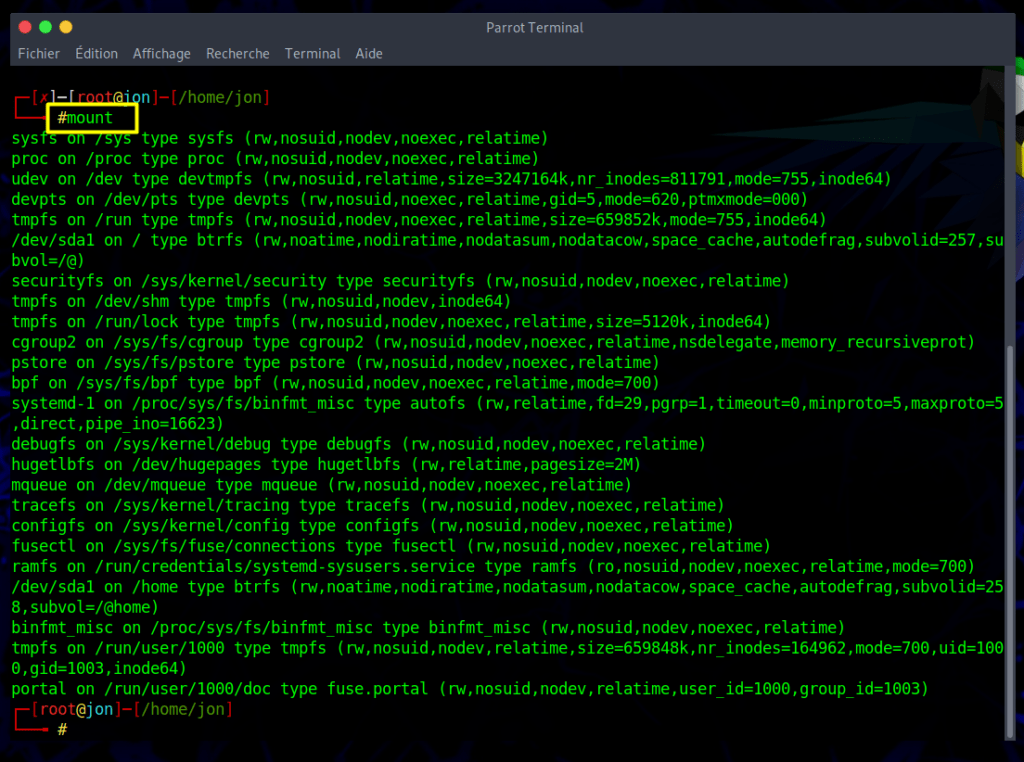Click the 'sysfs on /sys type sysfs' line
The image size is (1024, 762).
click(x=279, y=138)
